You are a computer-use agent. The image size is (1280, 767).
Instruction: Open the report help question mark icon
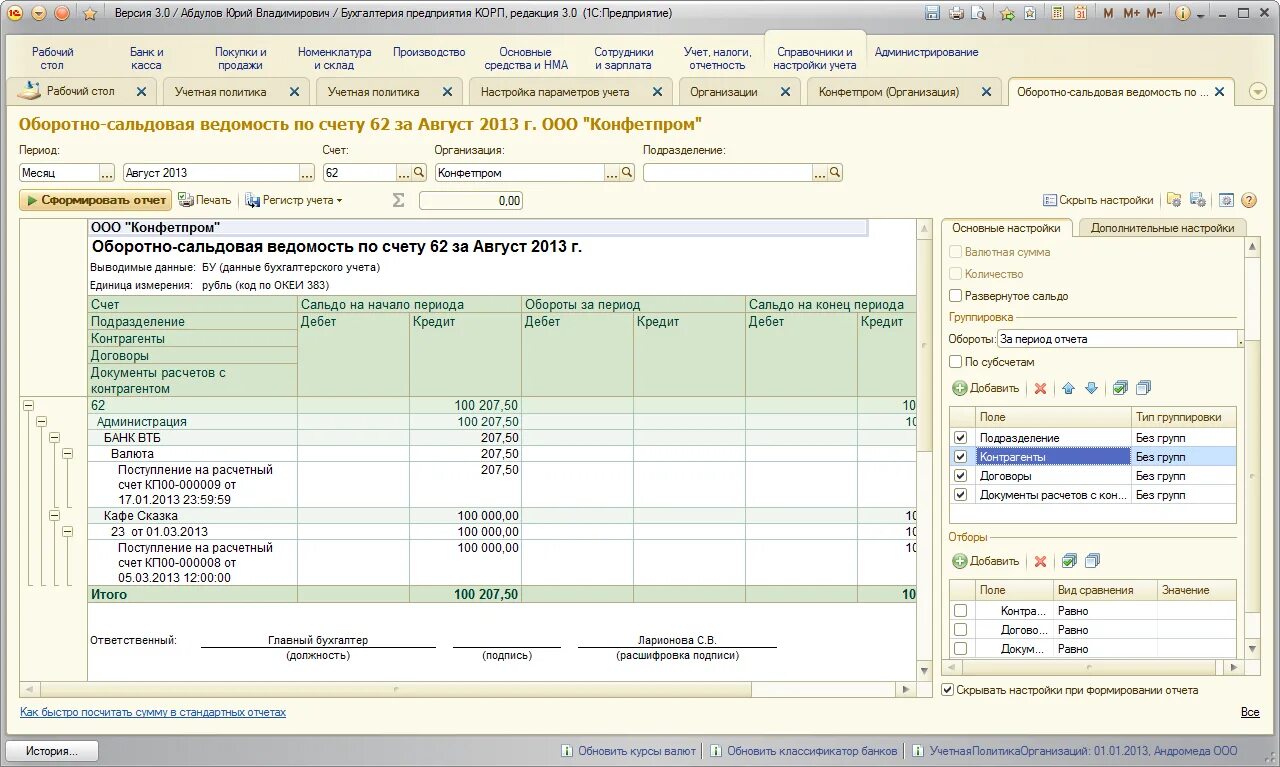pos(1249,200)
